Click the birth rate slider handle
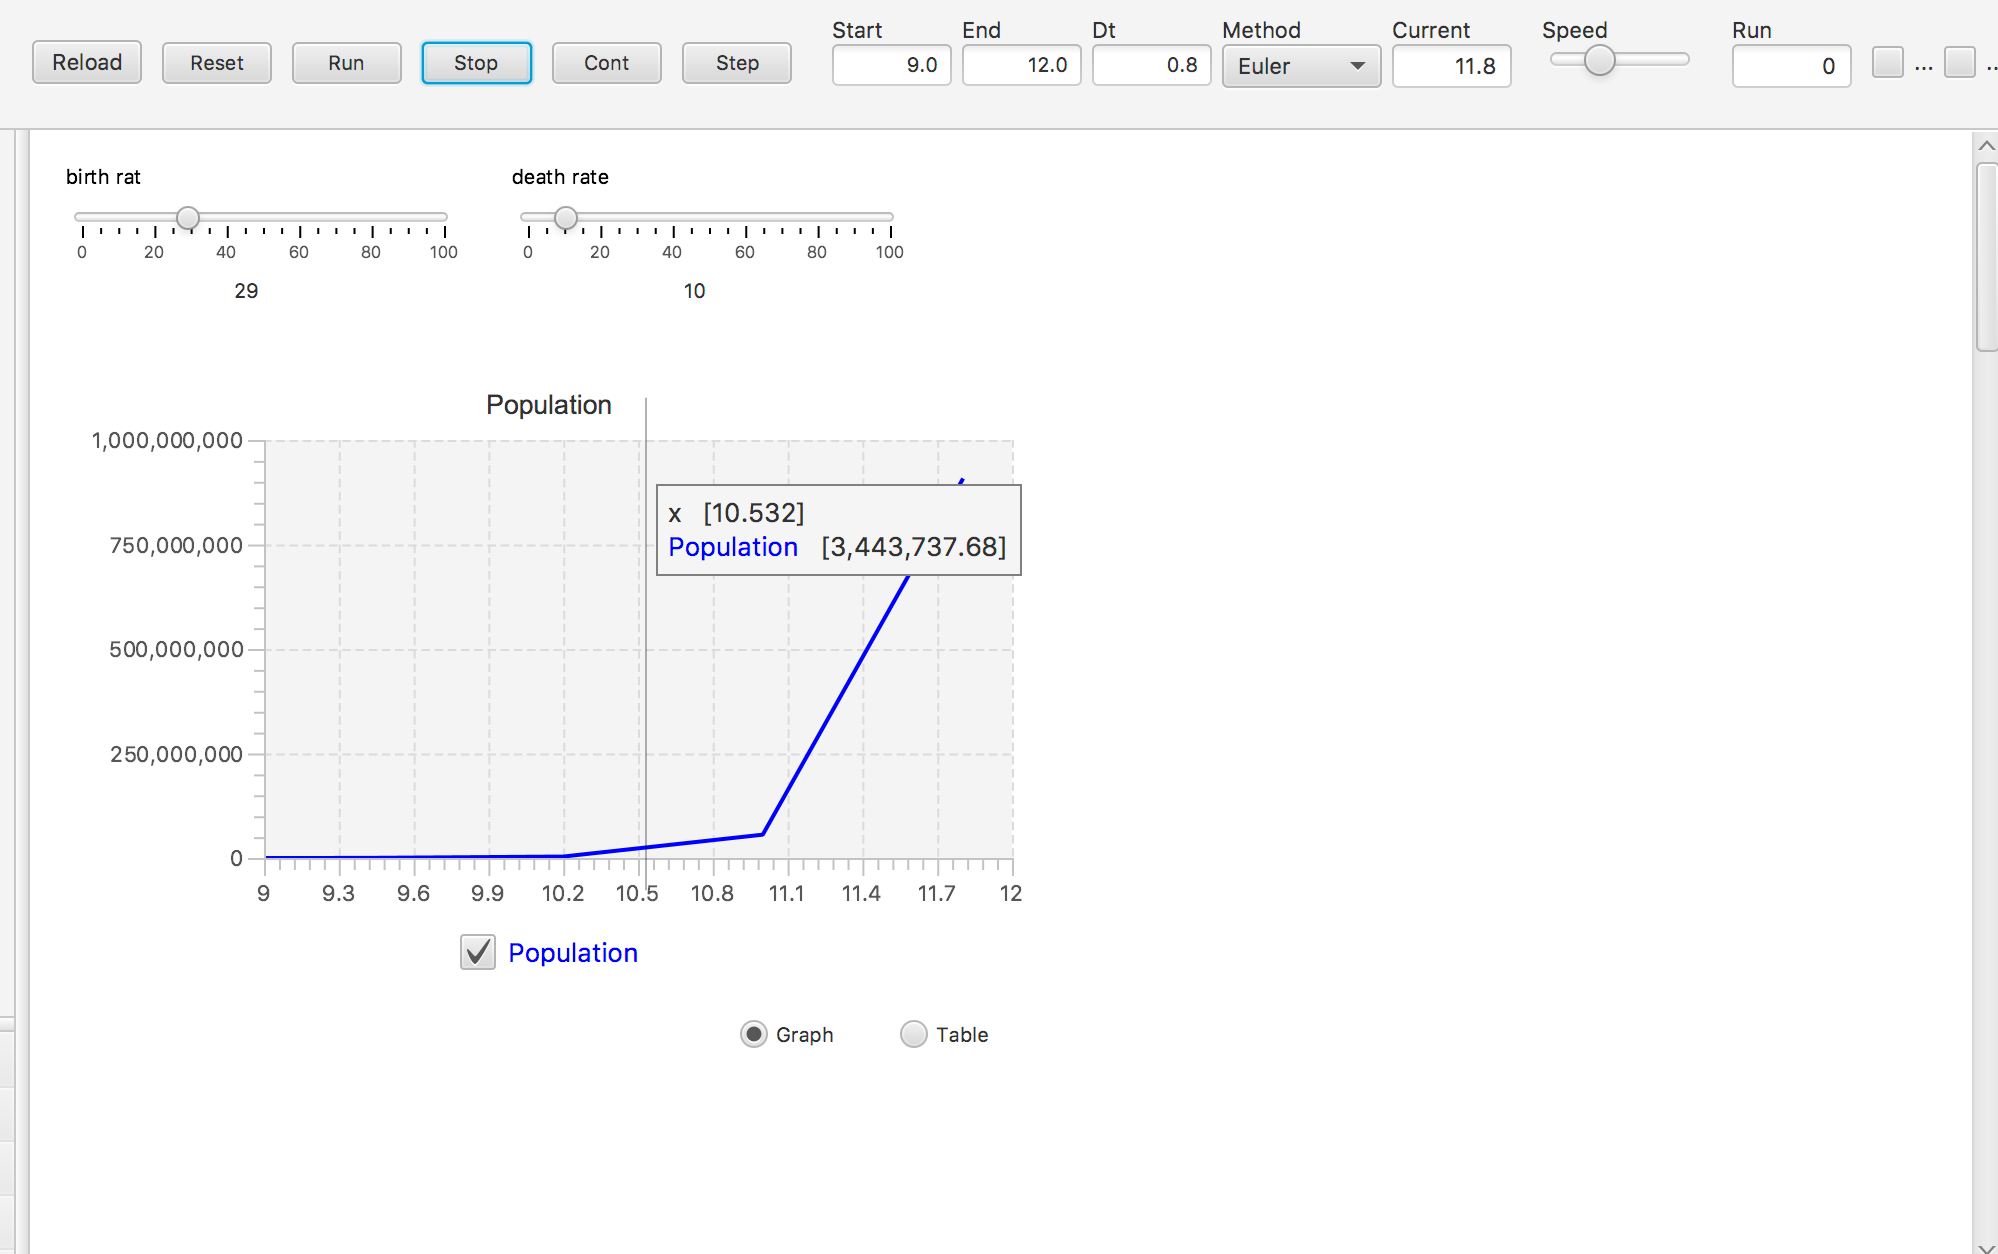 188,217
